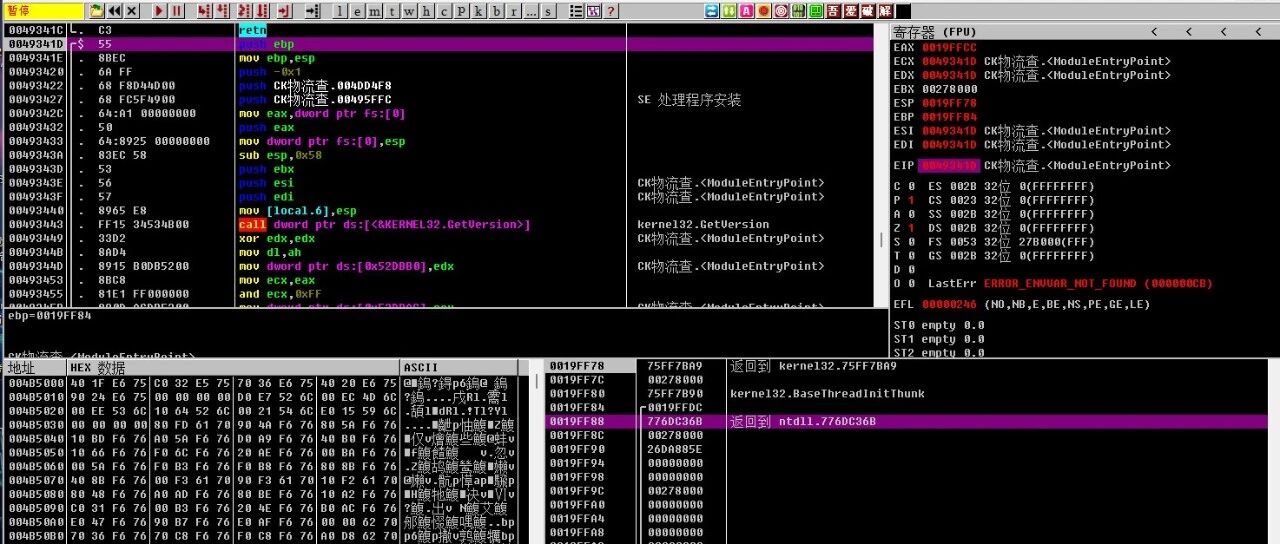This screenshot has width=1280, height=544.
Task: Pause execution with the pause icon
Action: click(x=176, y=11)
